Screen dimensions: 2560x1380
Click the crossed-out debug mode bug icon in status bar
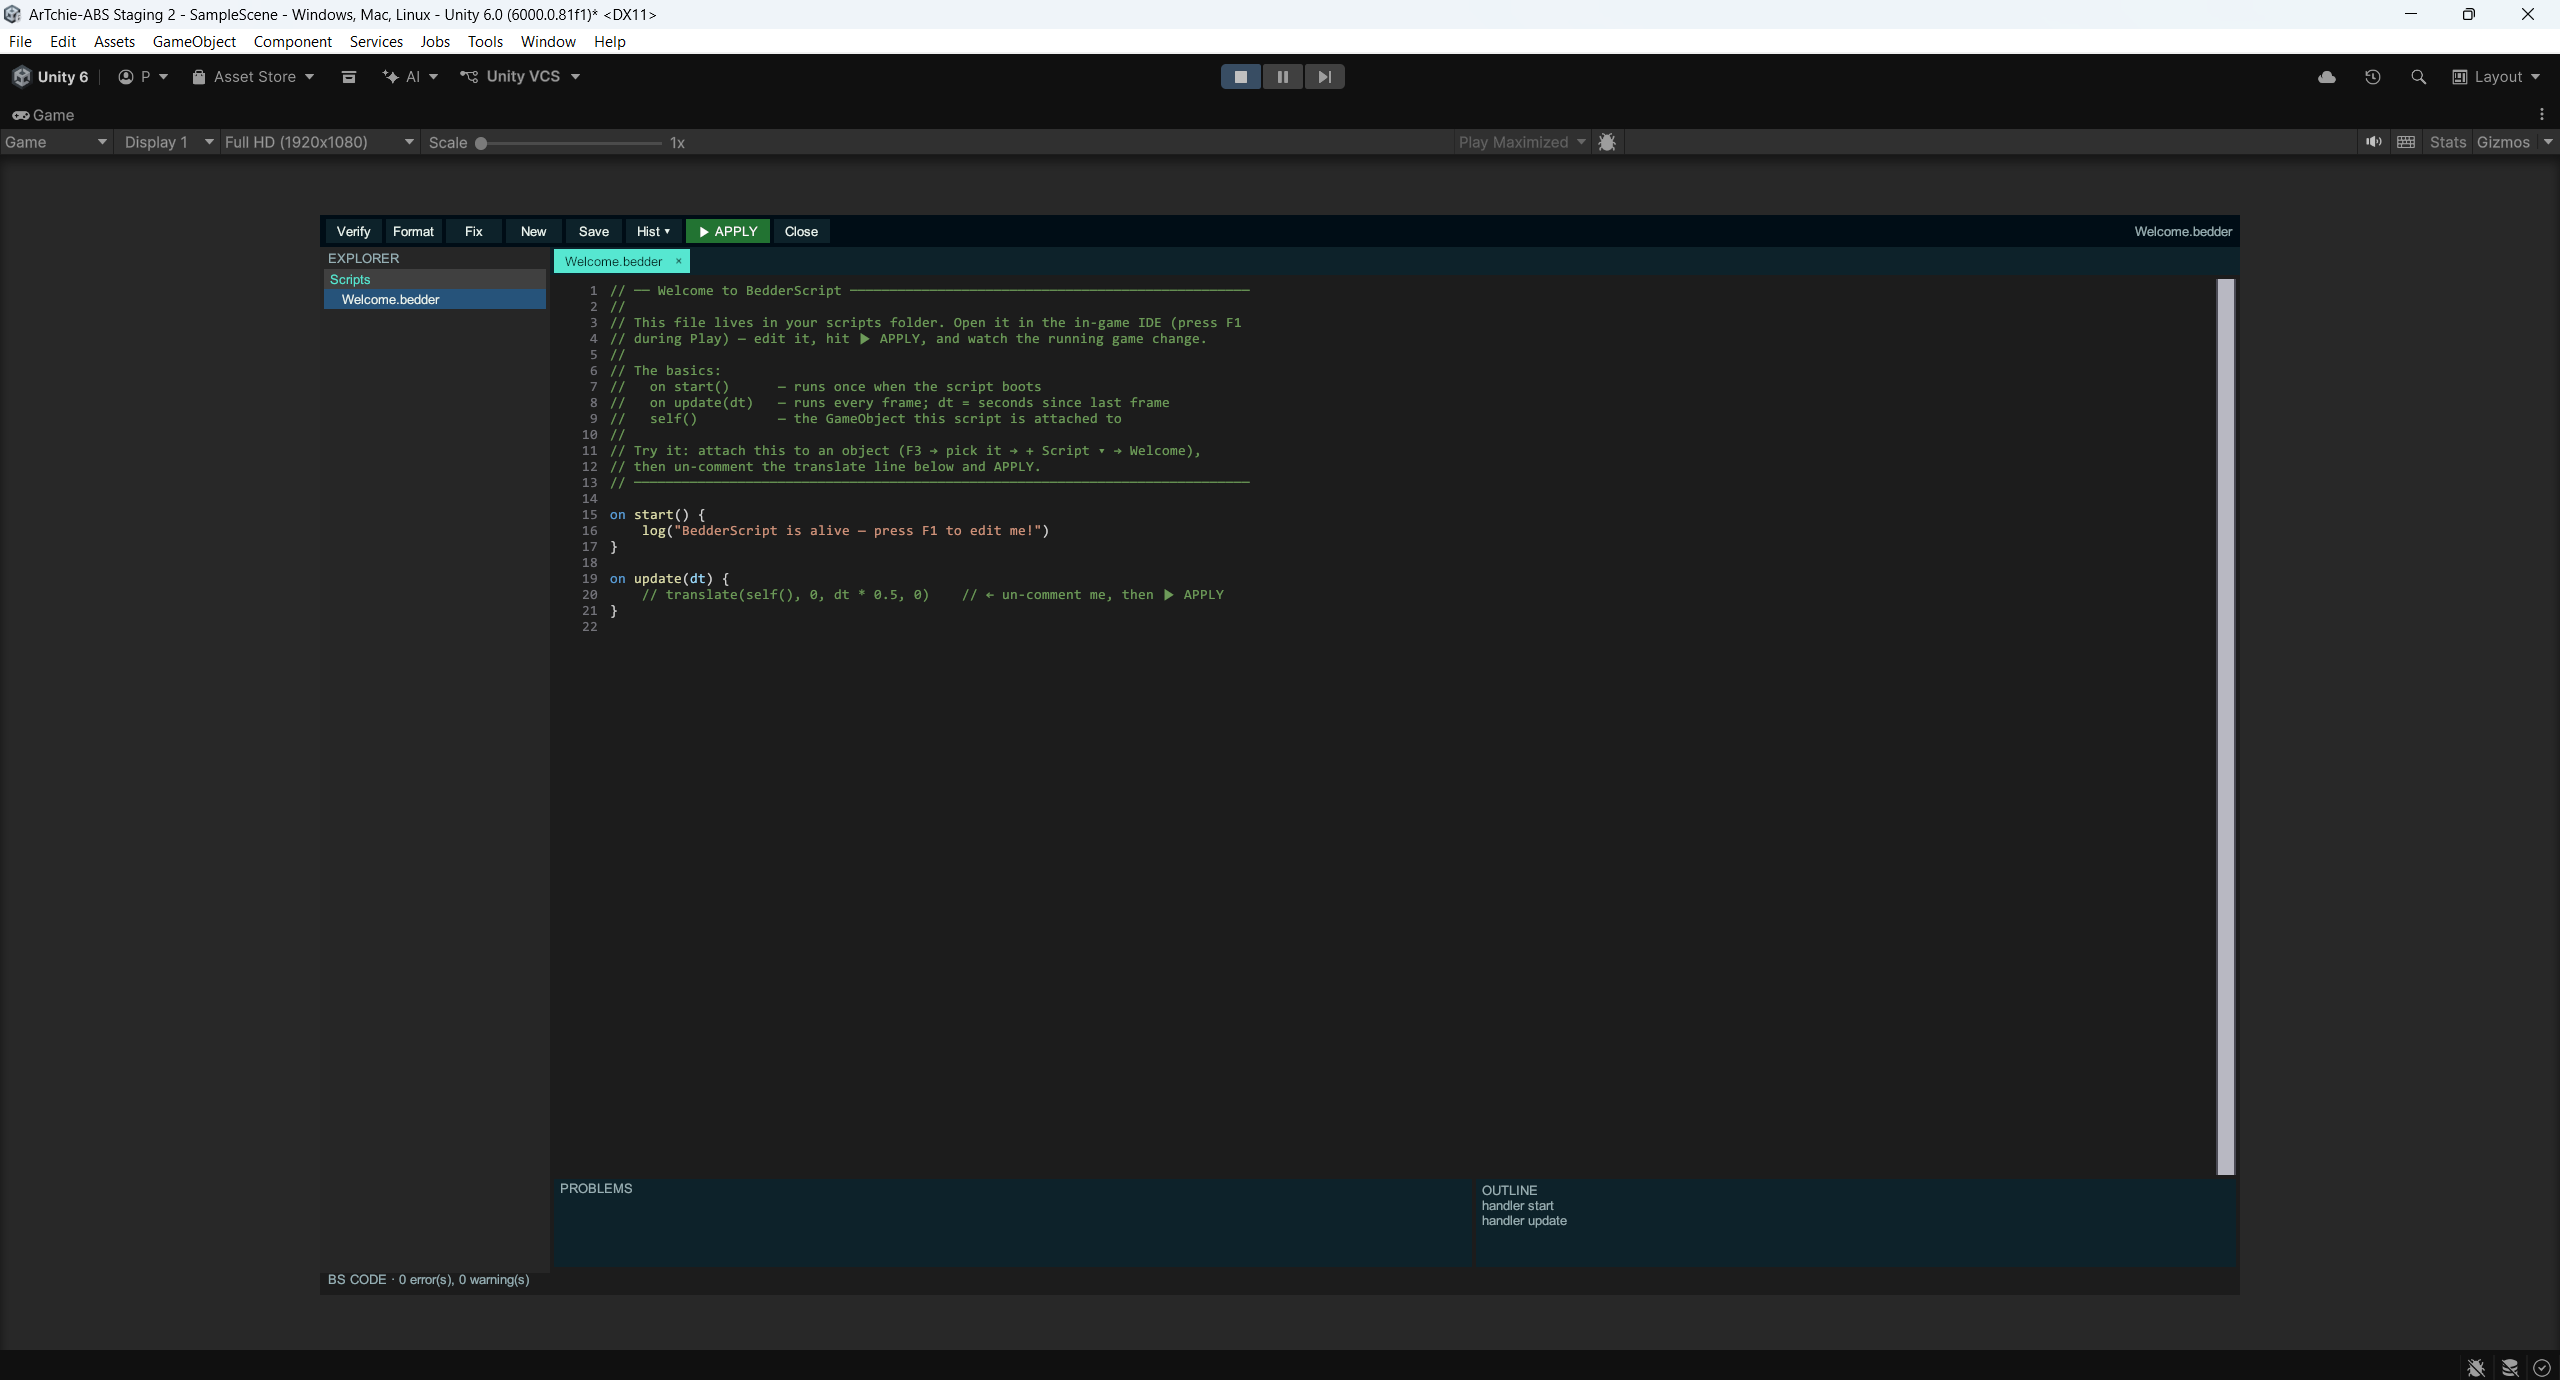[x=2476, y=1367]
